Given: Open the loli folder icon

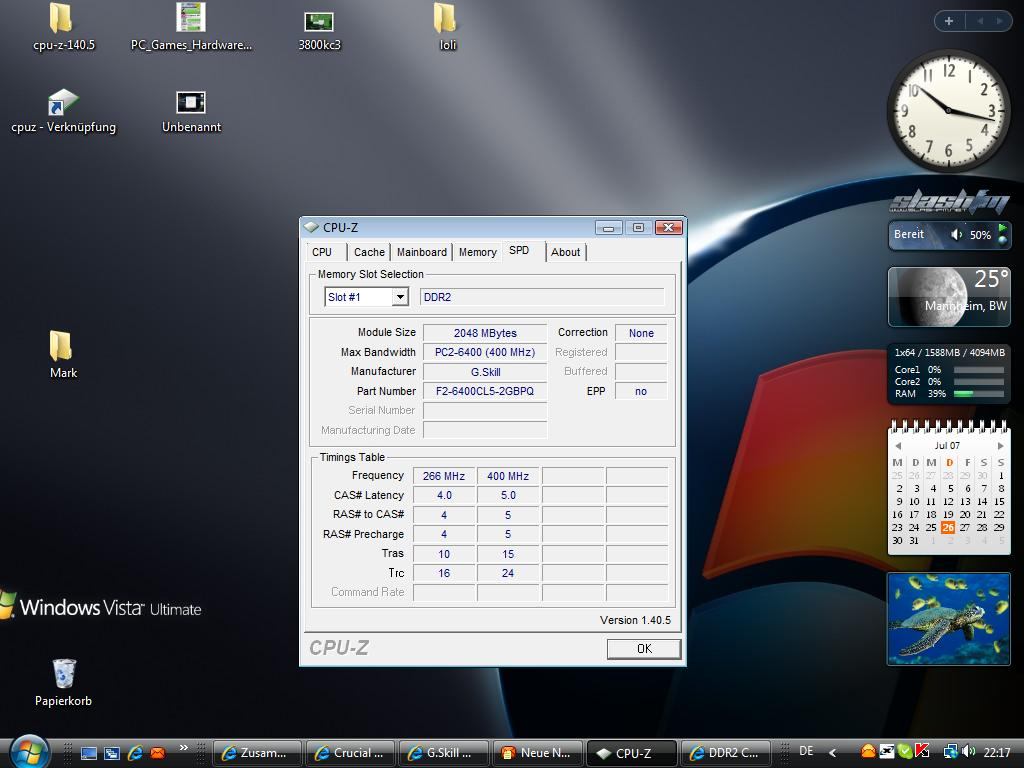Looking at the screenshot, I should 447,27.
